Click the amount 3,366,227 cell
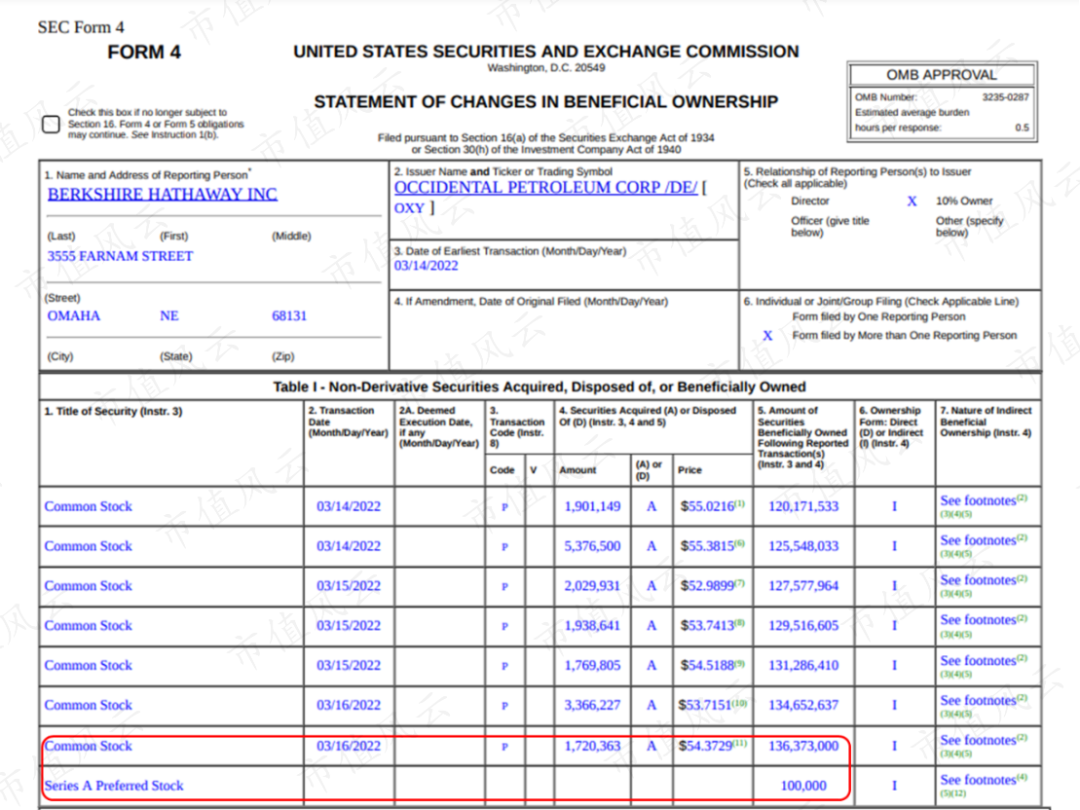1080x810 pixels. point(592,705)
